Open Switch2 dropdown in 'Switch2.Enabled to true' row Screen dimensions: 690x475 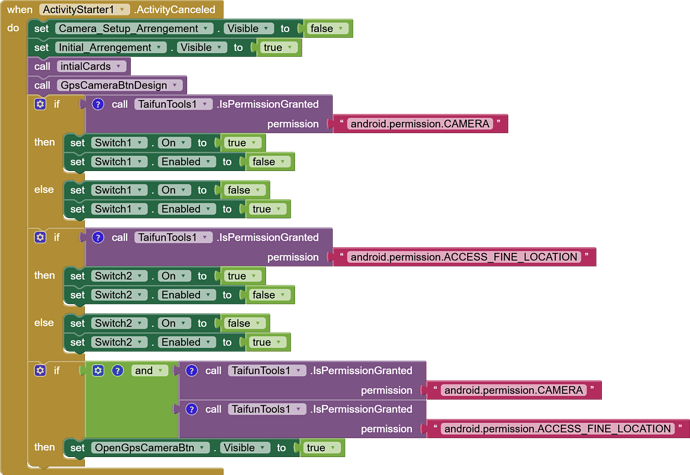(119, 342)
